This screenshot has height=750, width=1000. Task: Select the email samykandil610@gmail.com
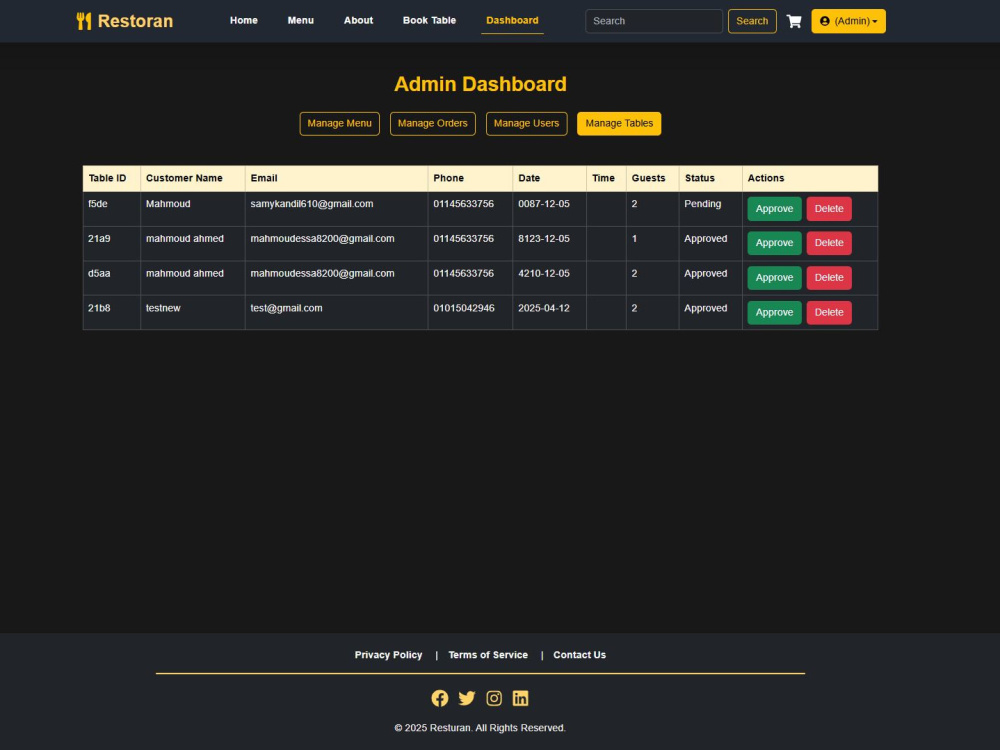(x=312, y=204)
